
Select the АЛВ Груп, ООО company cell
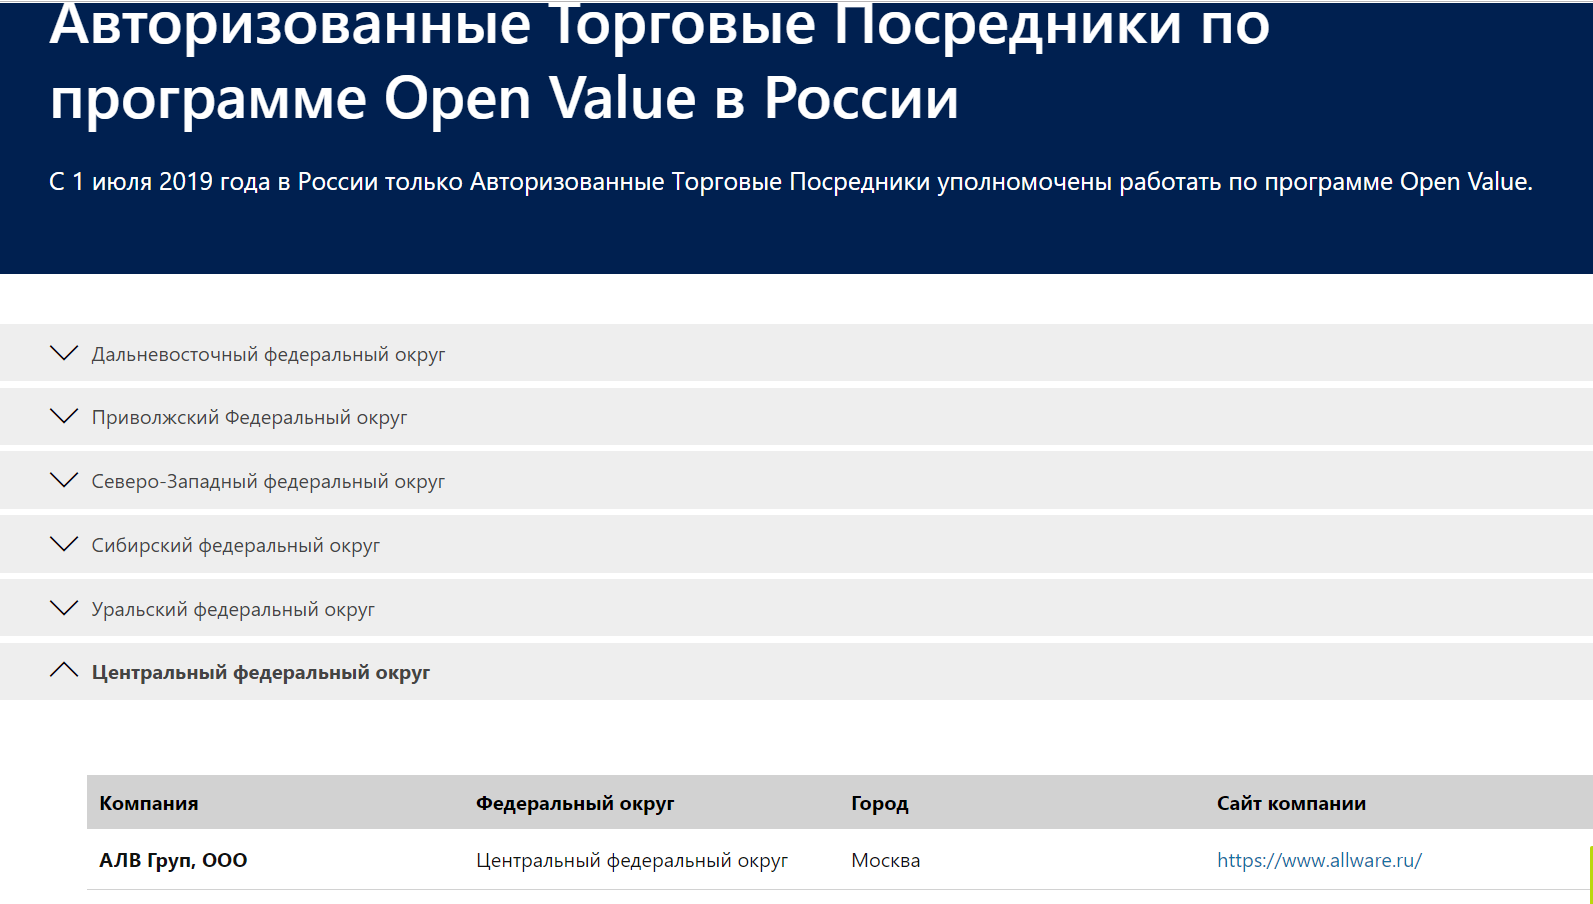173,860
